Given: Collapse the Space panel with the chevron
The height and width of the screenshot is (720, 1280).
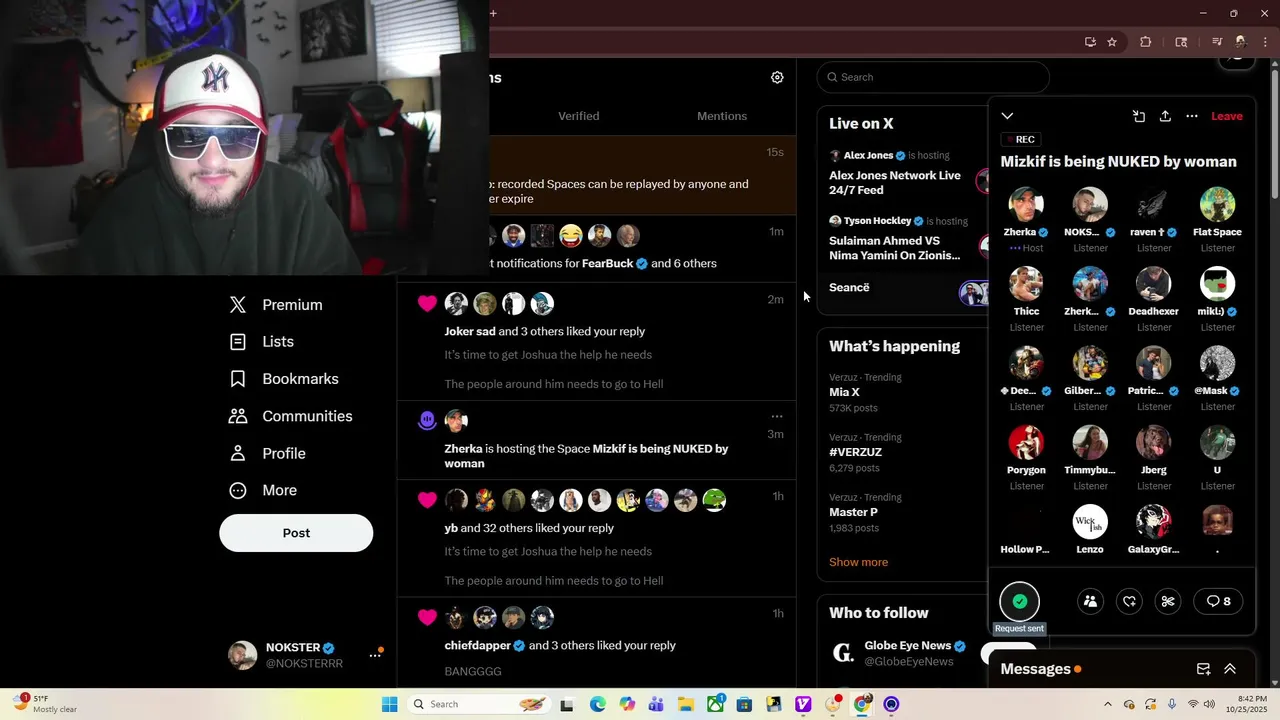Looking at the screenshot, I should pyautogui.click(x=1007, y=116).
